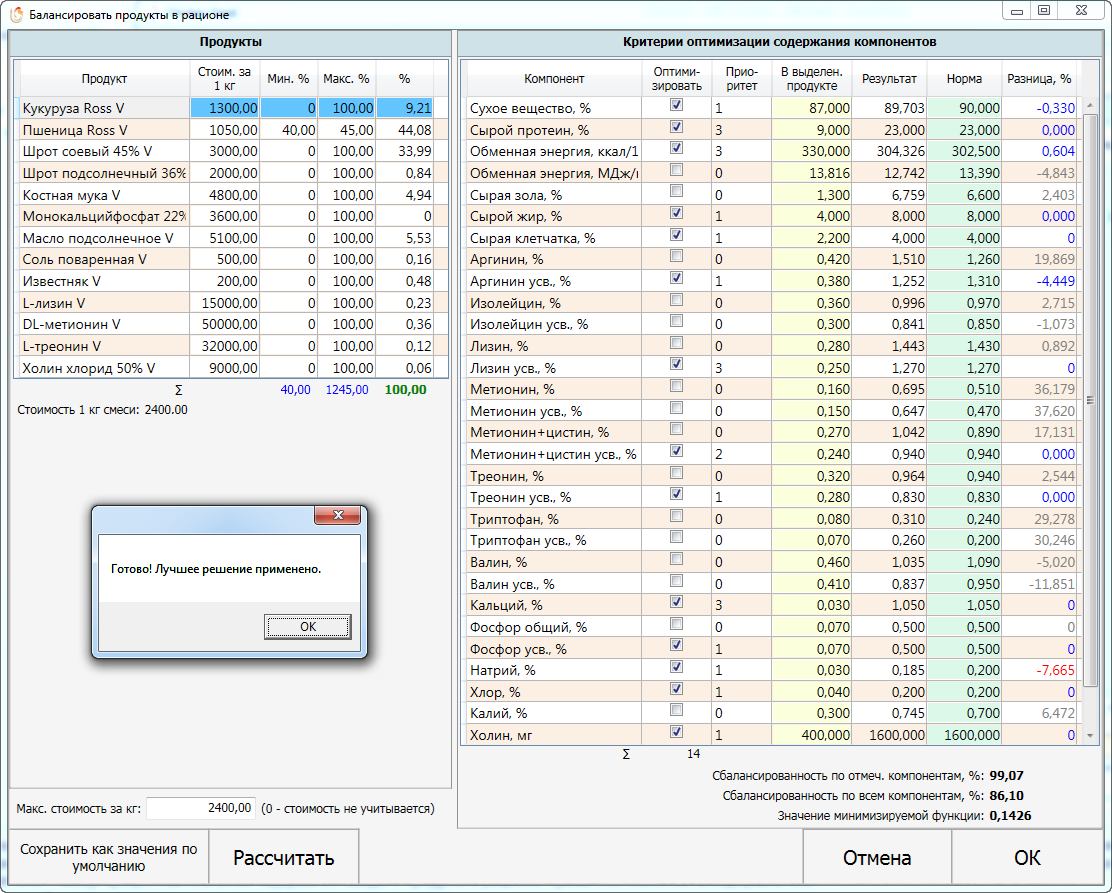Click cost cell 1300,00 for Кукуруза
The width and height of the screenshot is (1112, 893).
pyautogui.click(x=225, y=108)
